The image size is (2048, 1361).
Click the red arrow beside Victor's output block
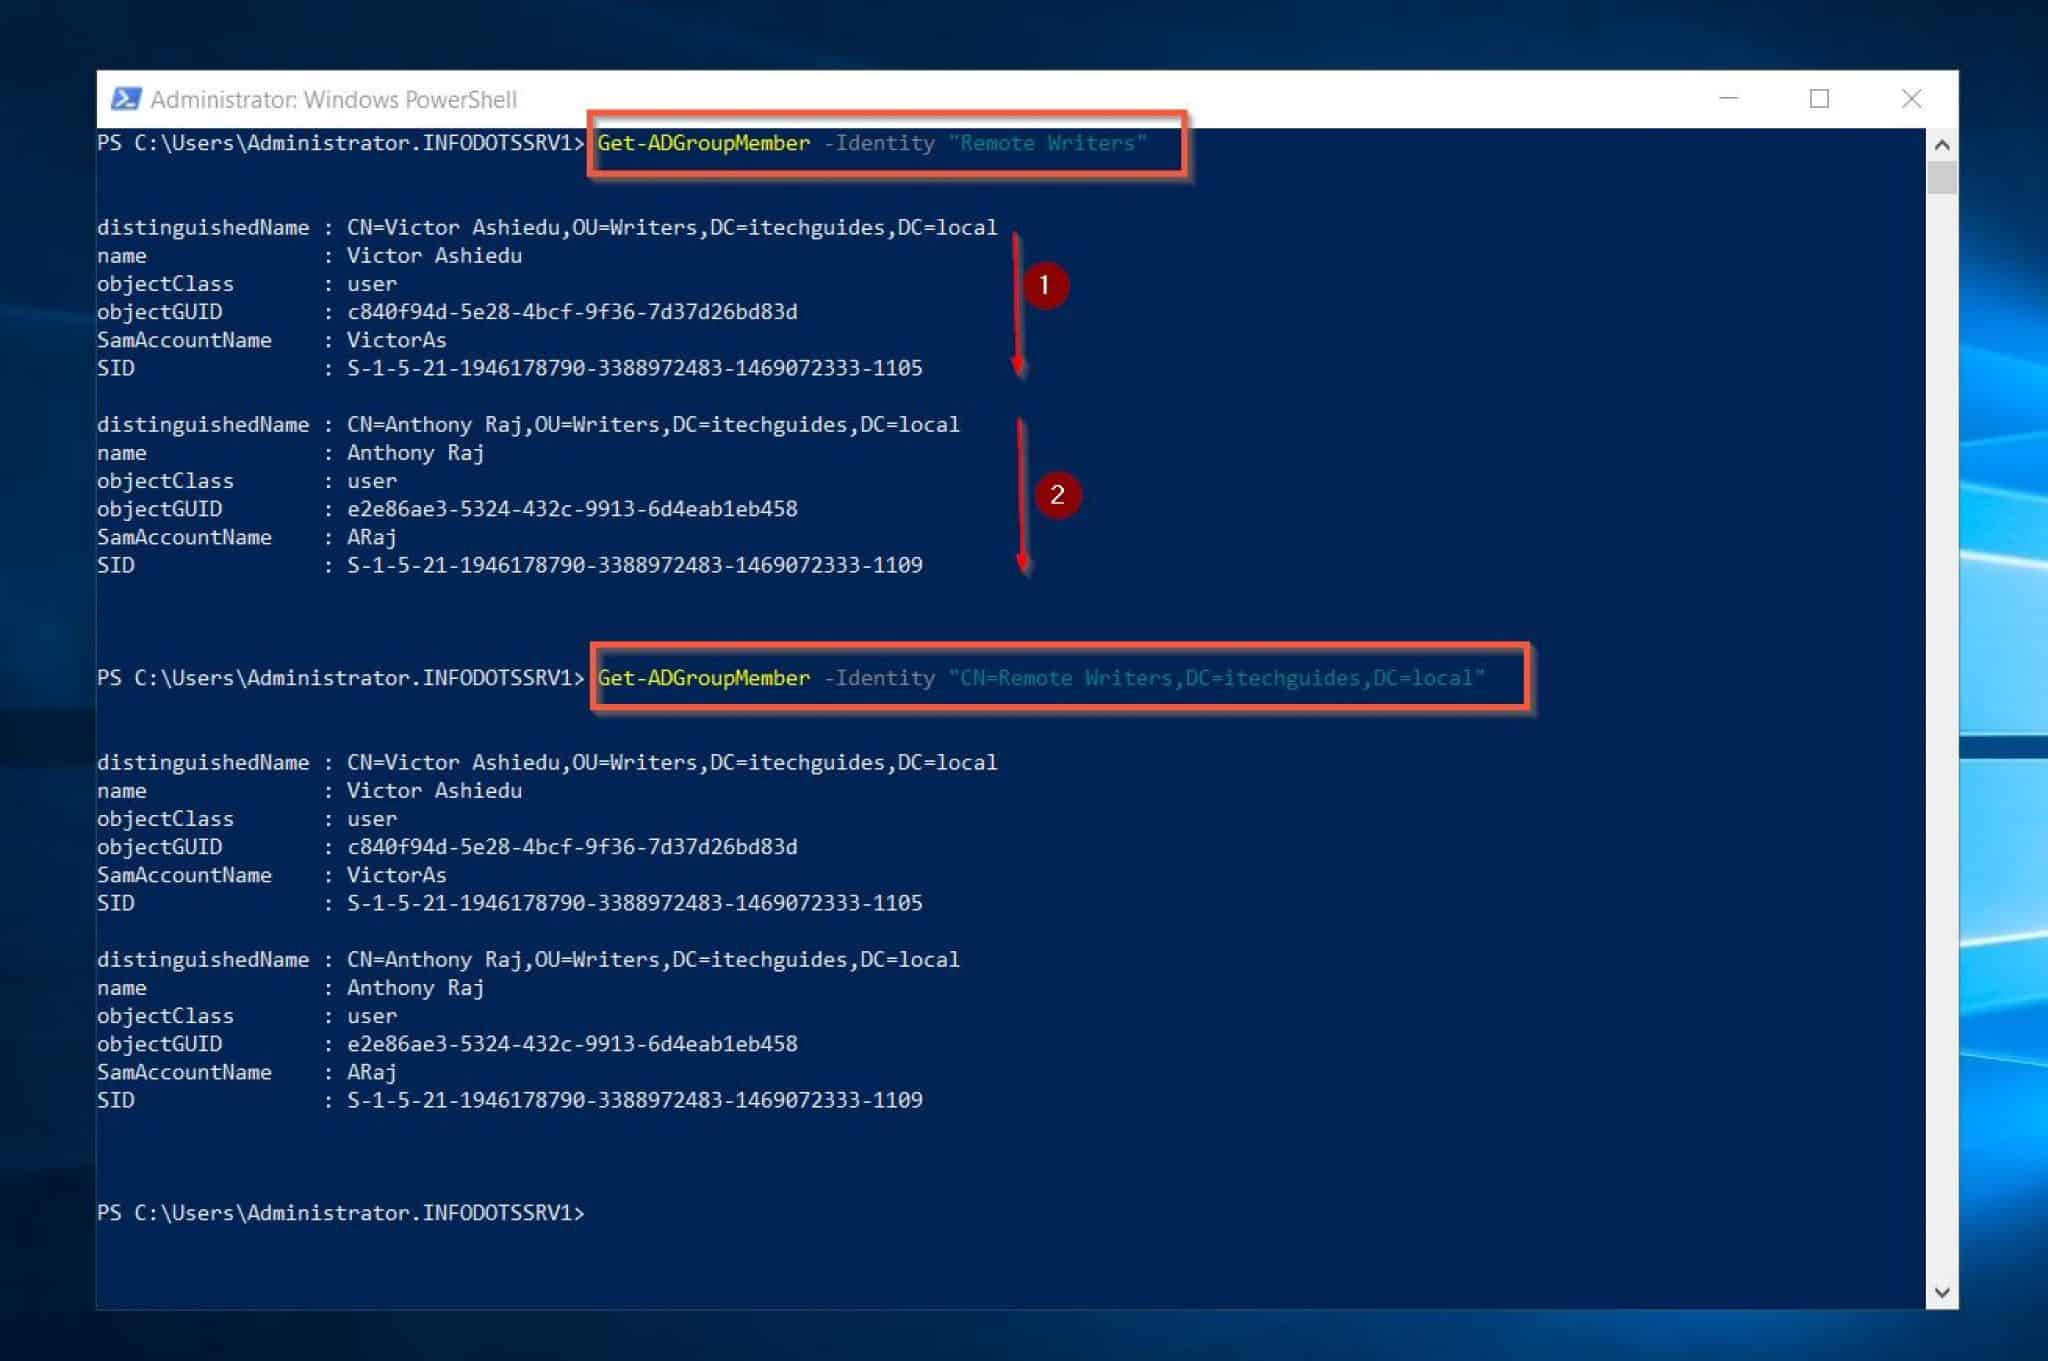(1017, 300)
